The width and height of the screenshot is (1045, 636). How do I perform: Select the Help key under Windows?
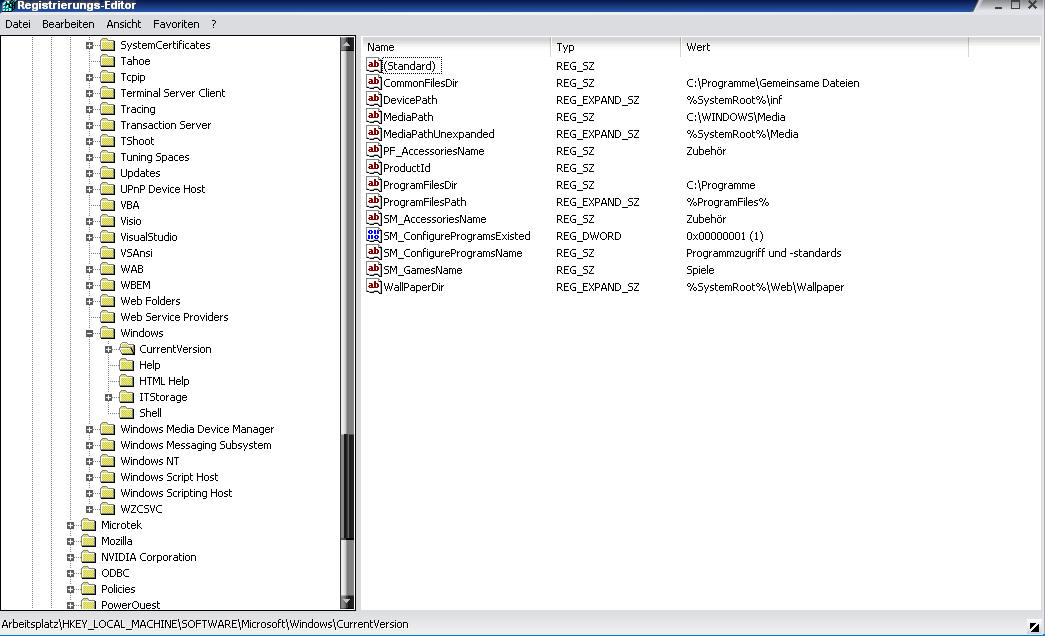point(149,365)
